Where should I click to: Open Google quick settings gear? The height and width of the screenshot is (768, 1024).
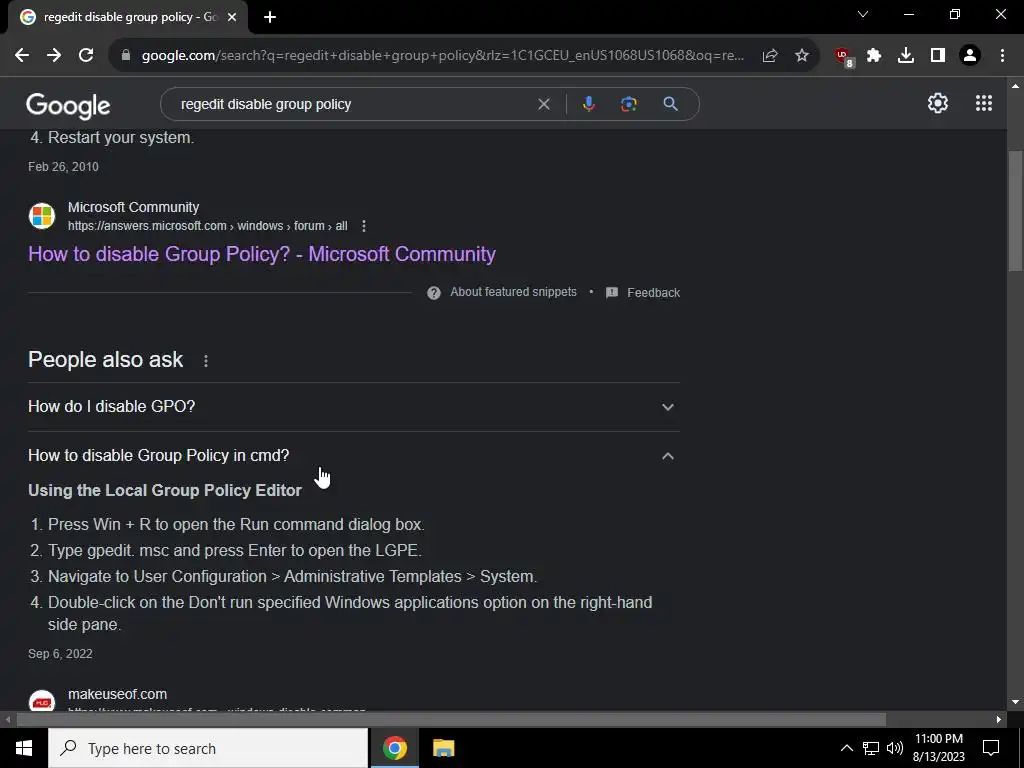coord(938,103)
